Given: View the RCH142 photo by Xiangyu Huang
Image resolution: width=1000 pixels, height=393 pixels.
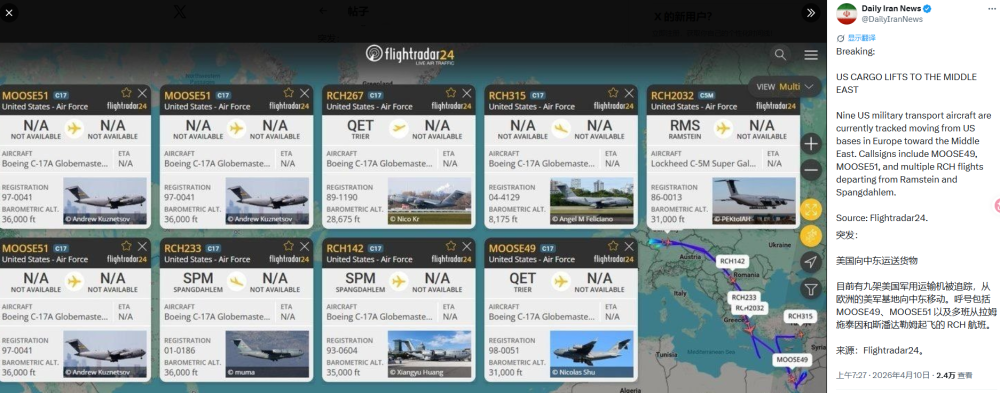Looking at the screenshot, I should point(429,353).
